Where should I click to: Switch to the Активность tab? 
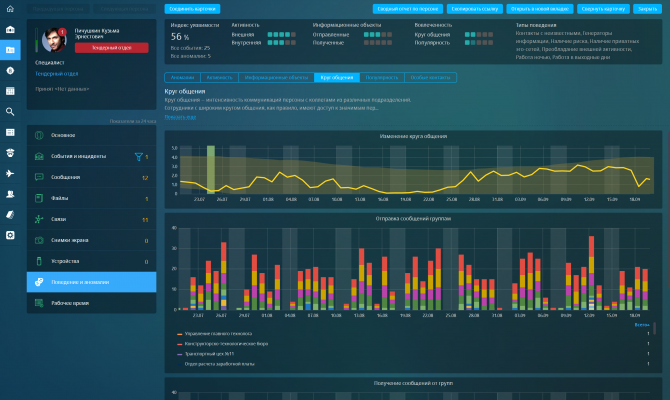tap(219, 77)
